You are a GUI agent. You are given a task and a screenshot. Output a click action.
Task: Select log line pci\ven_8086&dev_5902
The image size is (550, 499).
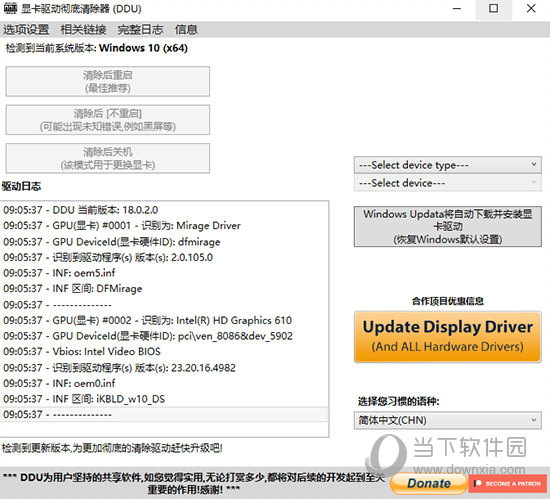click(163, 336)
